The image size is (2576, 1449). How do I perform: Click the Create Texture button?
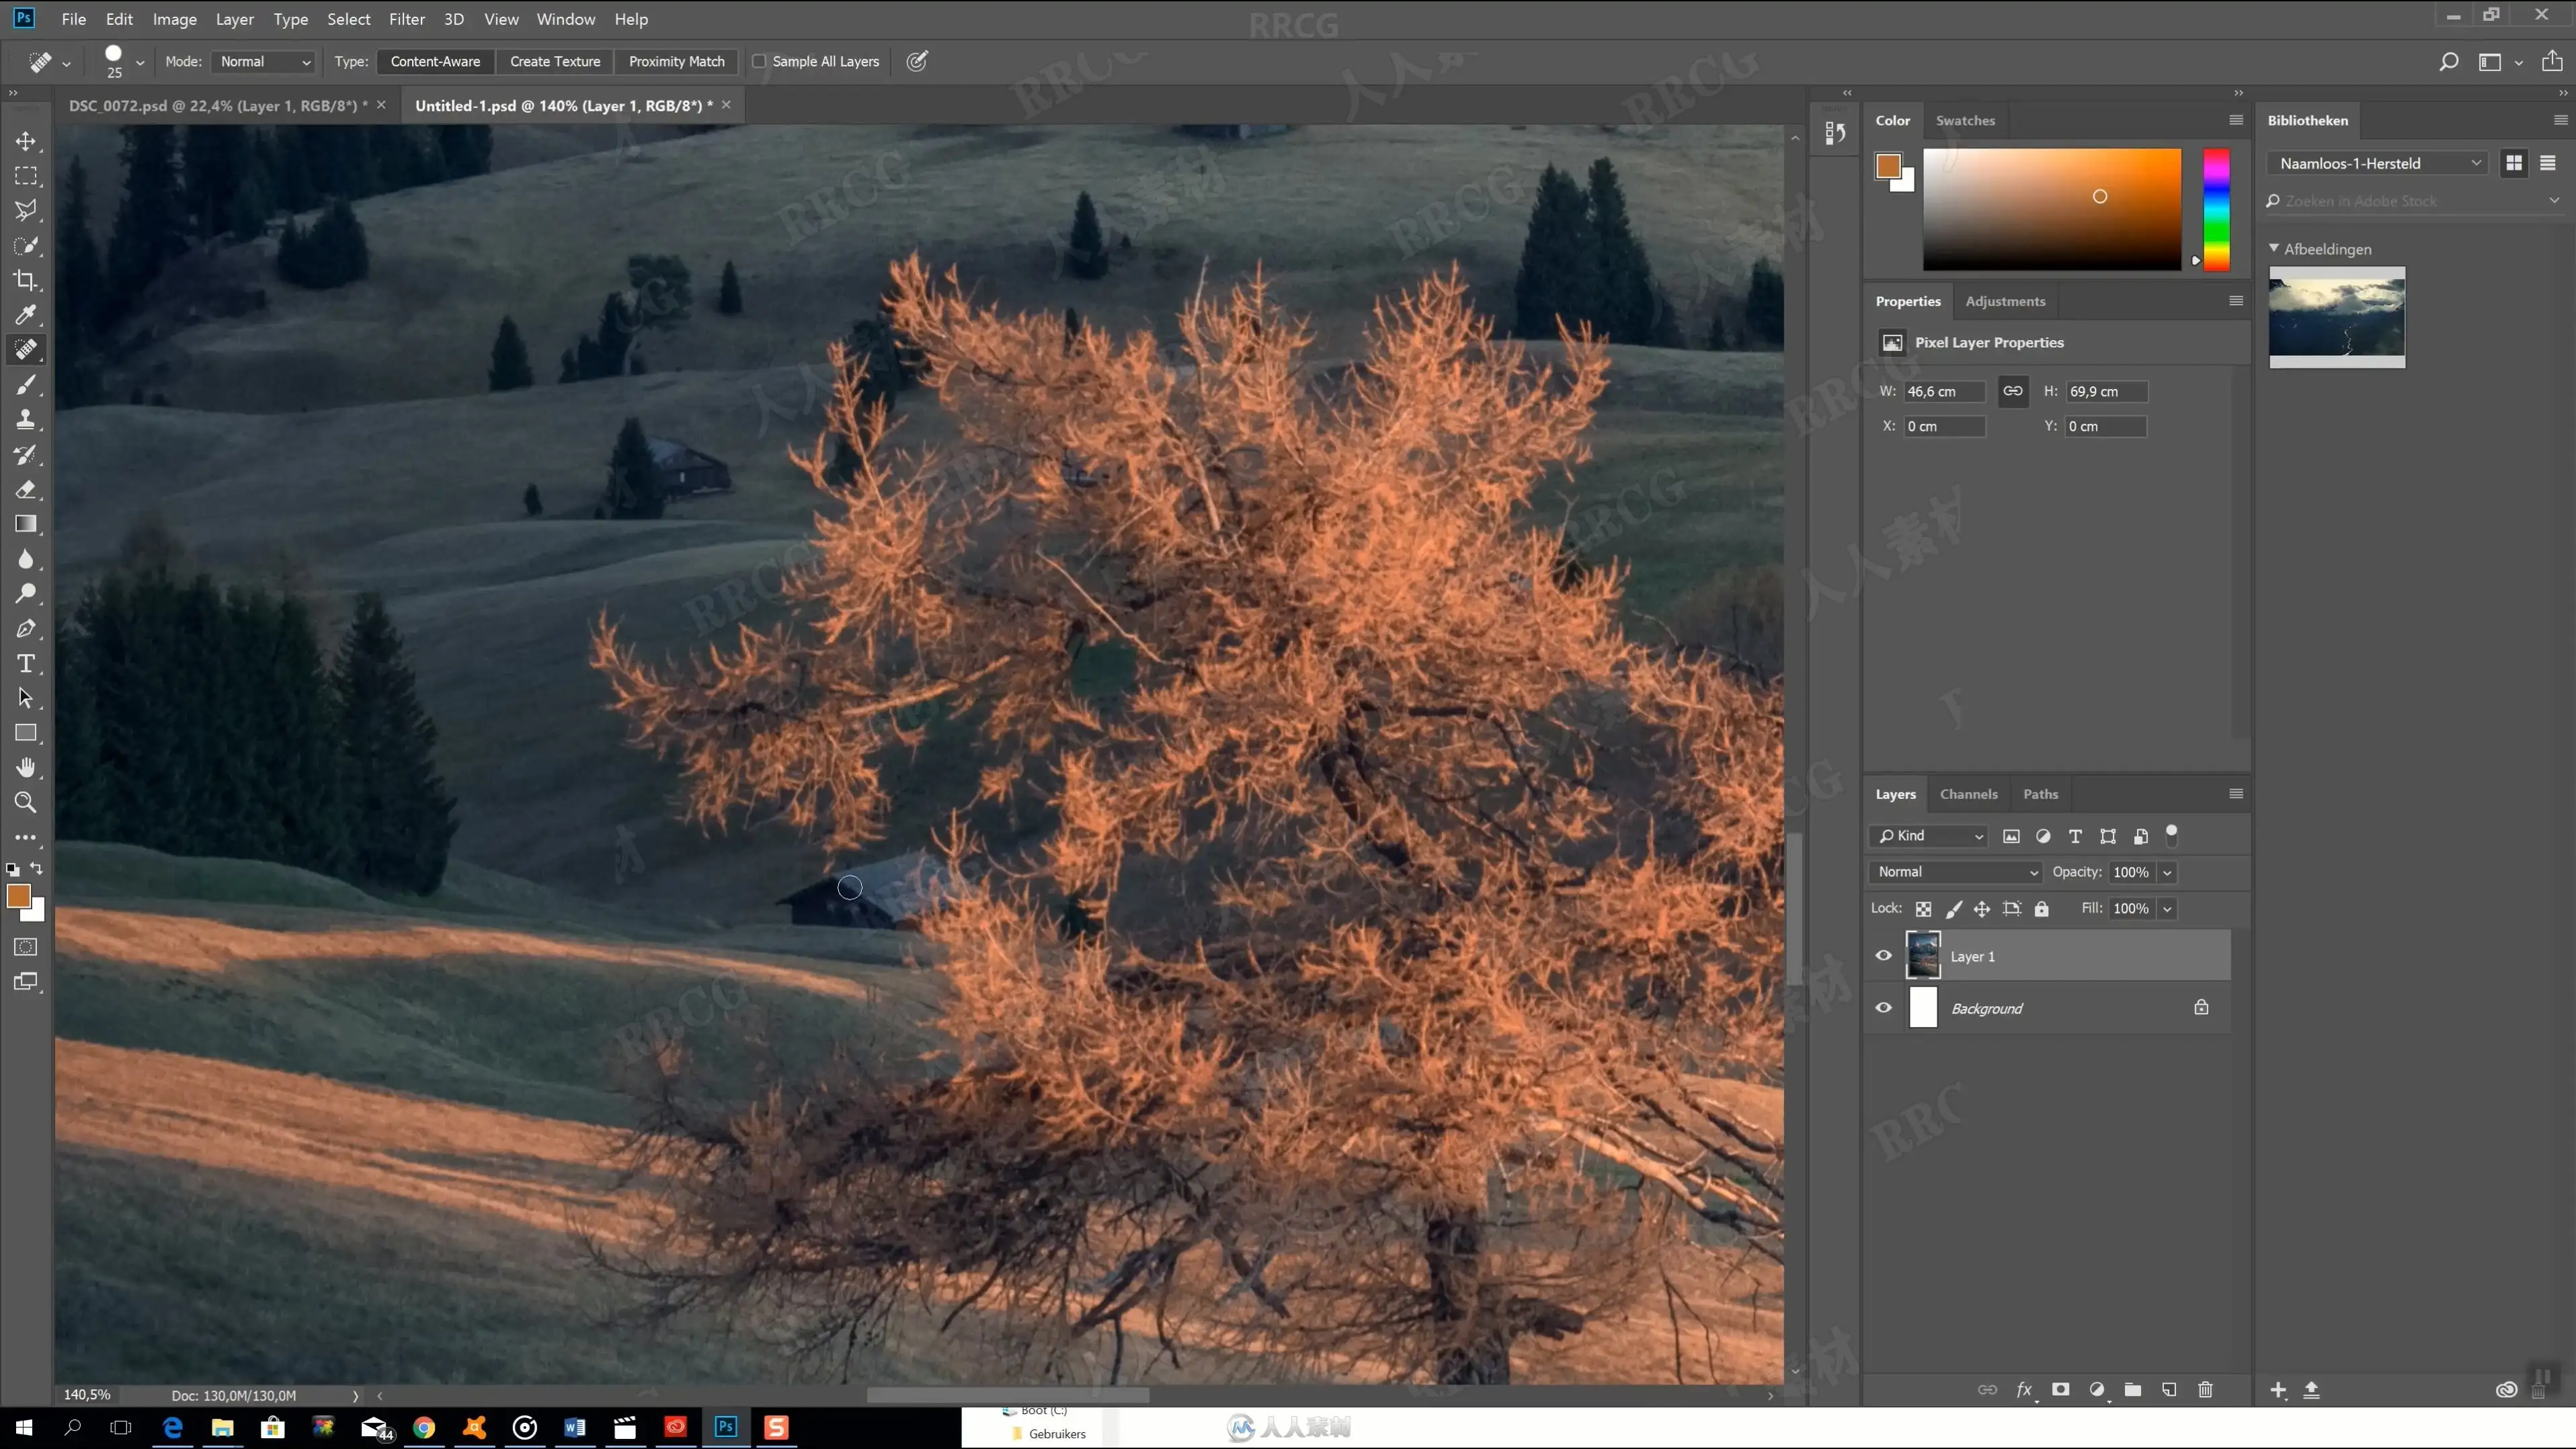(555, 62)
